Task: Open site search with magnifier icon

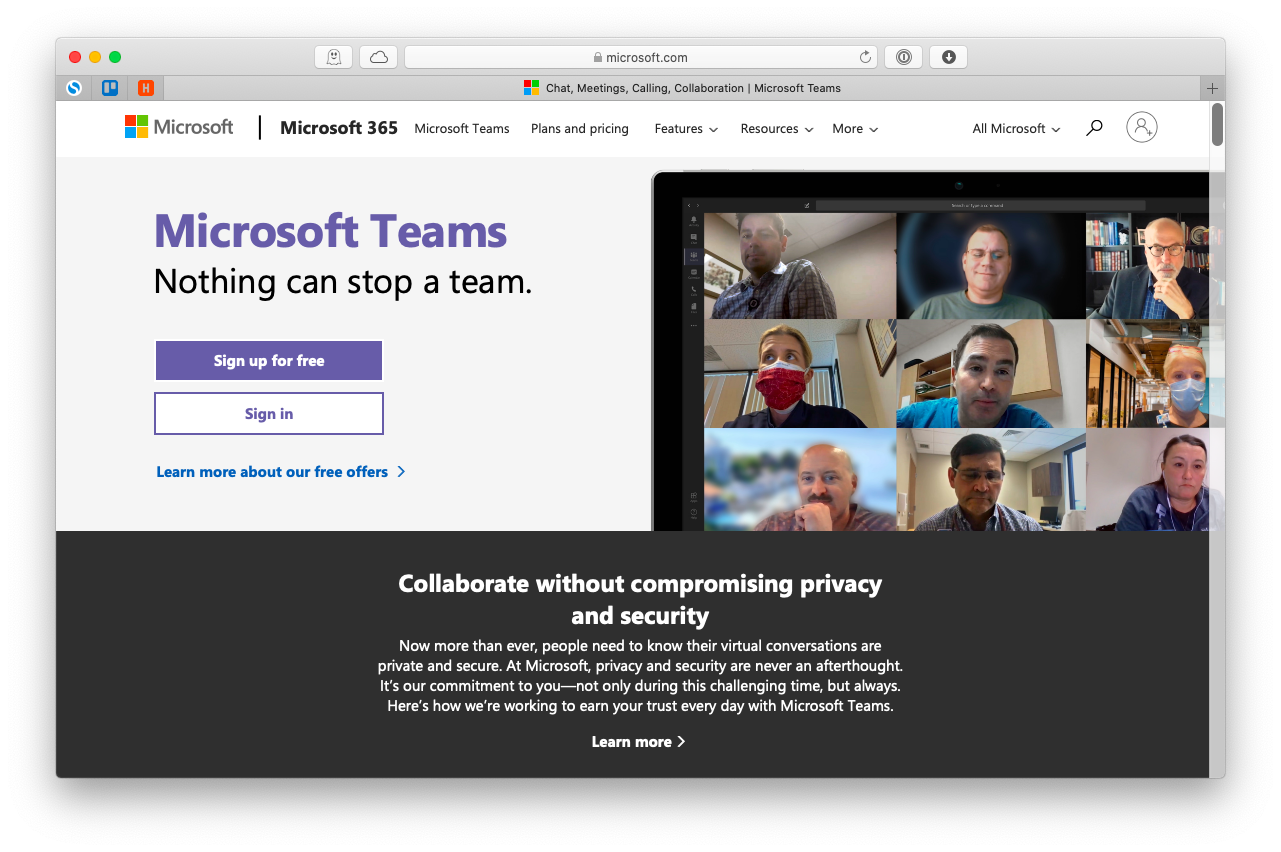Action: click(1094, 128)
